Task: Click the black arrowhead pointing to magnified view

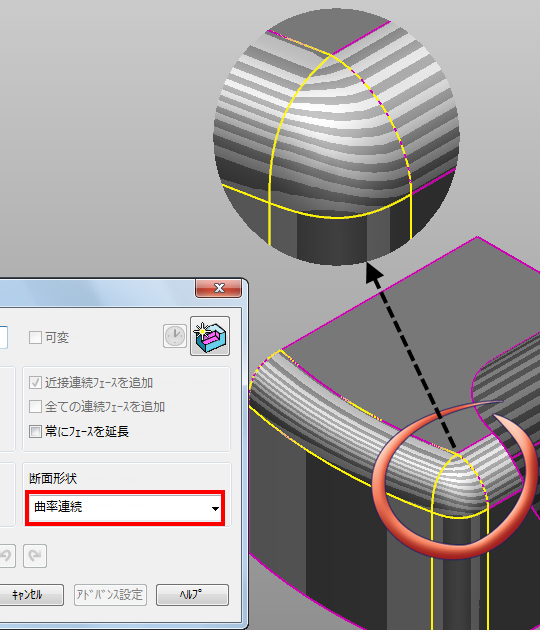Action: point(375,274)
